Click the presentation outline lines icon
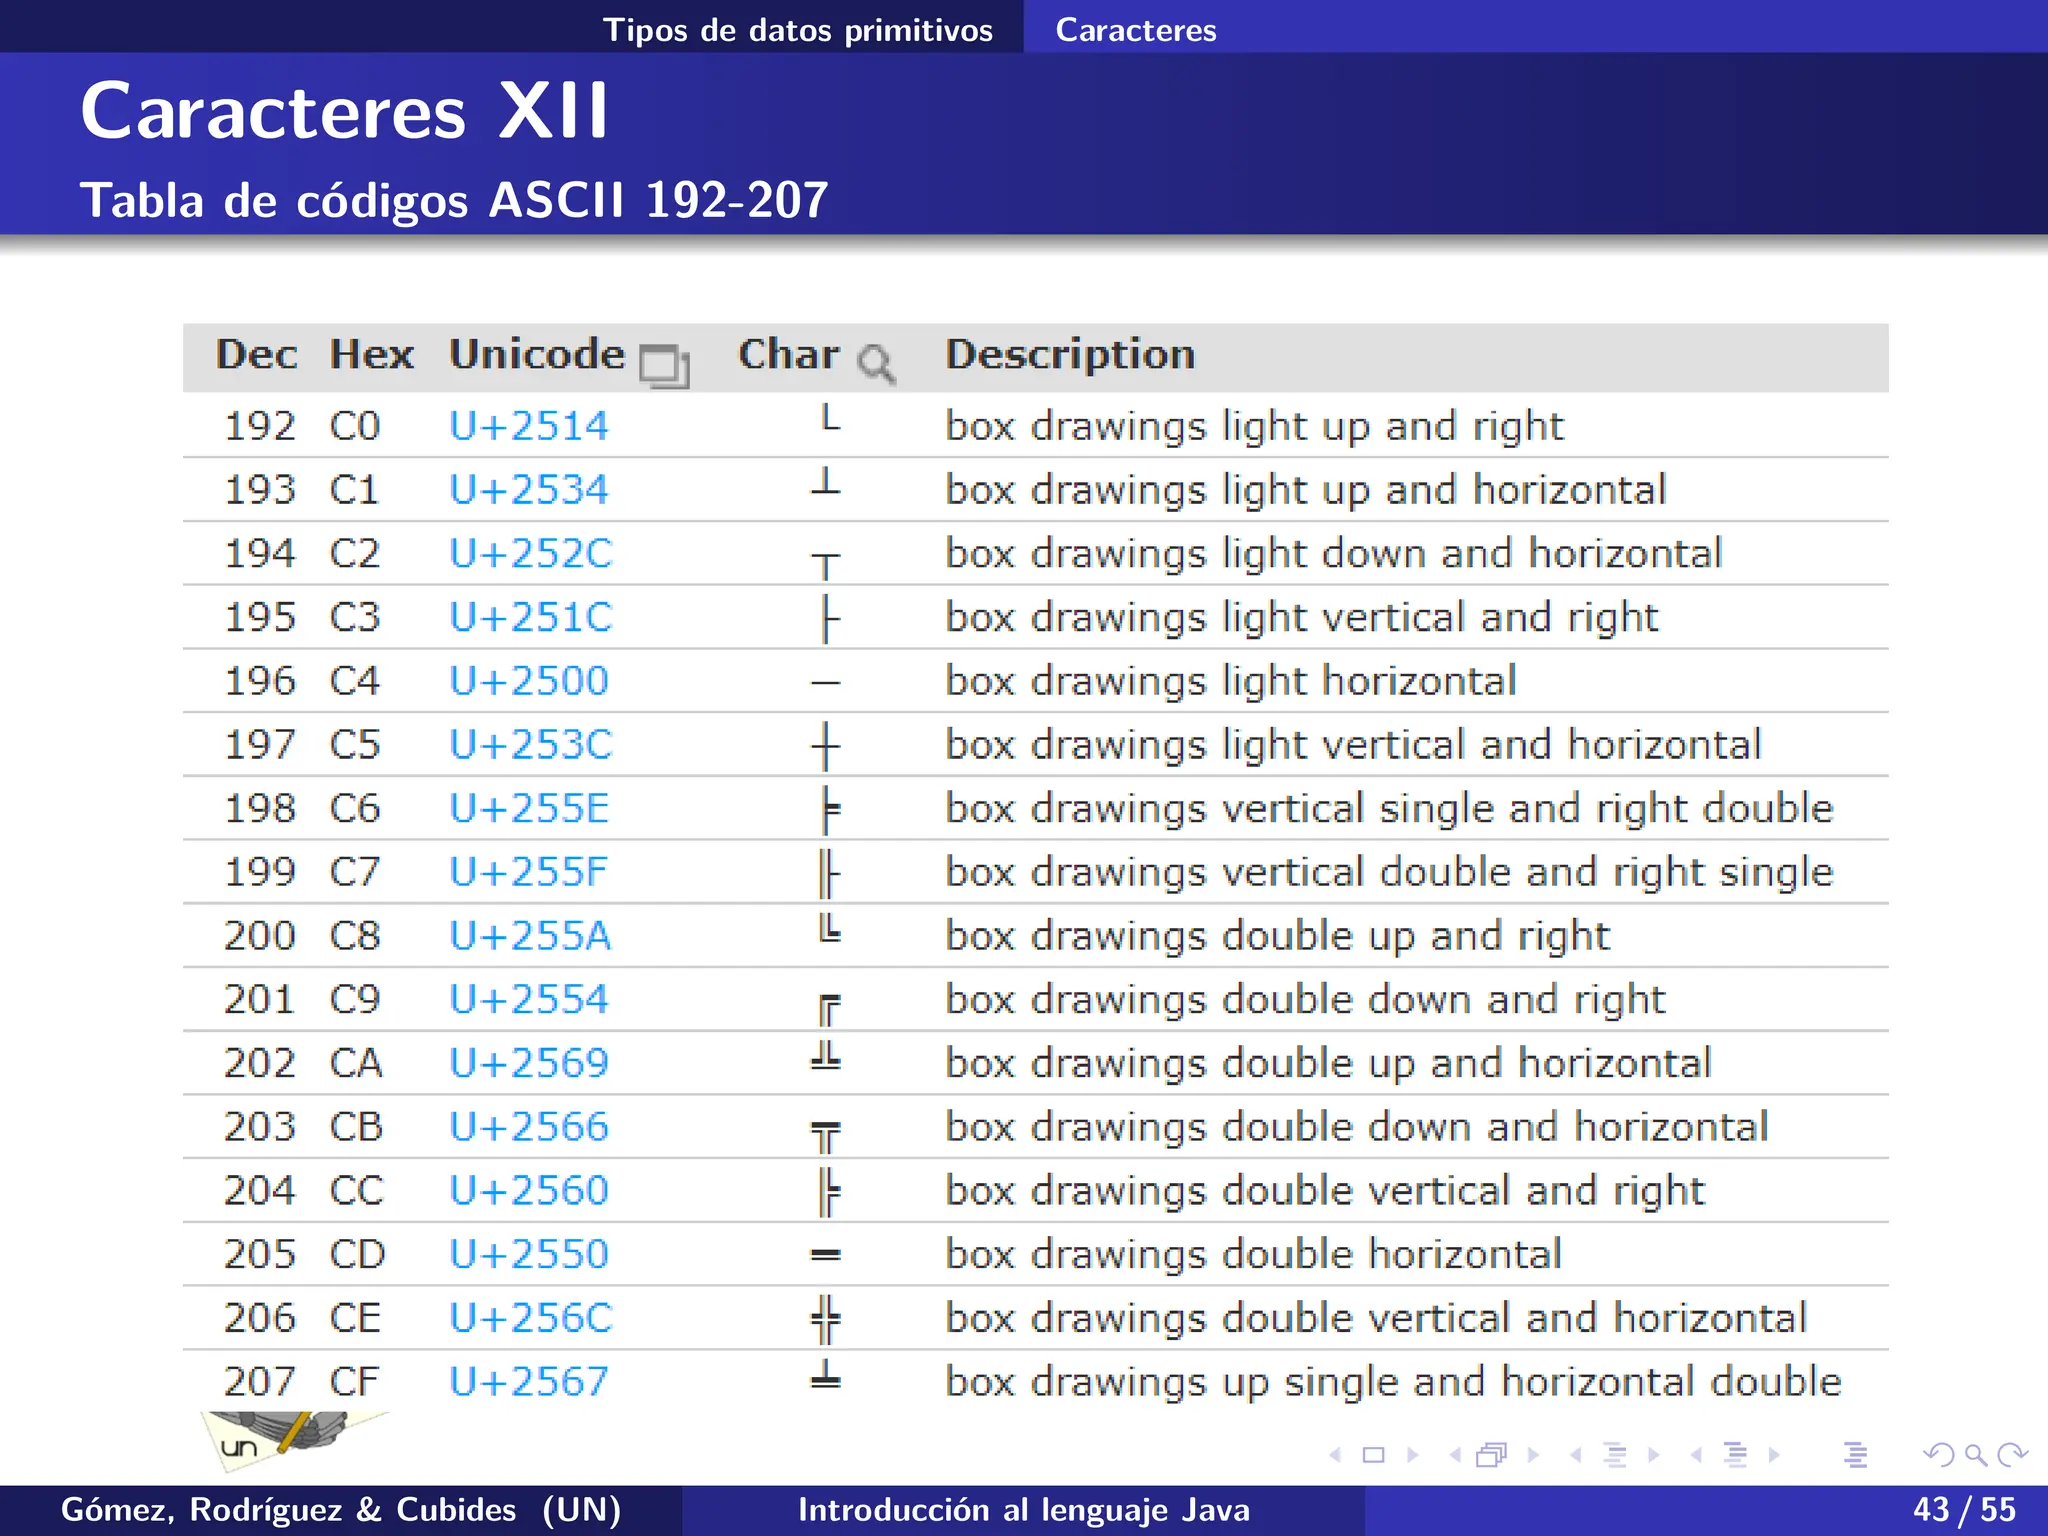The image size is (2048, 1536). pyautogui.click(x=1856, y=1455)
